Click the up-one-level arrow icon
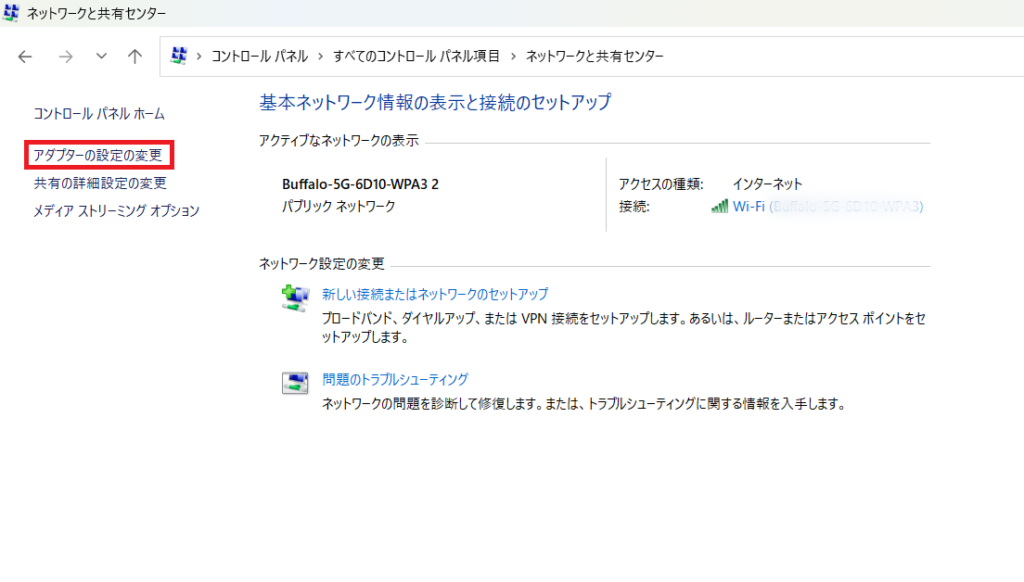The width and height of the screenshot is (1024, 582). [x=135, y=57]
